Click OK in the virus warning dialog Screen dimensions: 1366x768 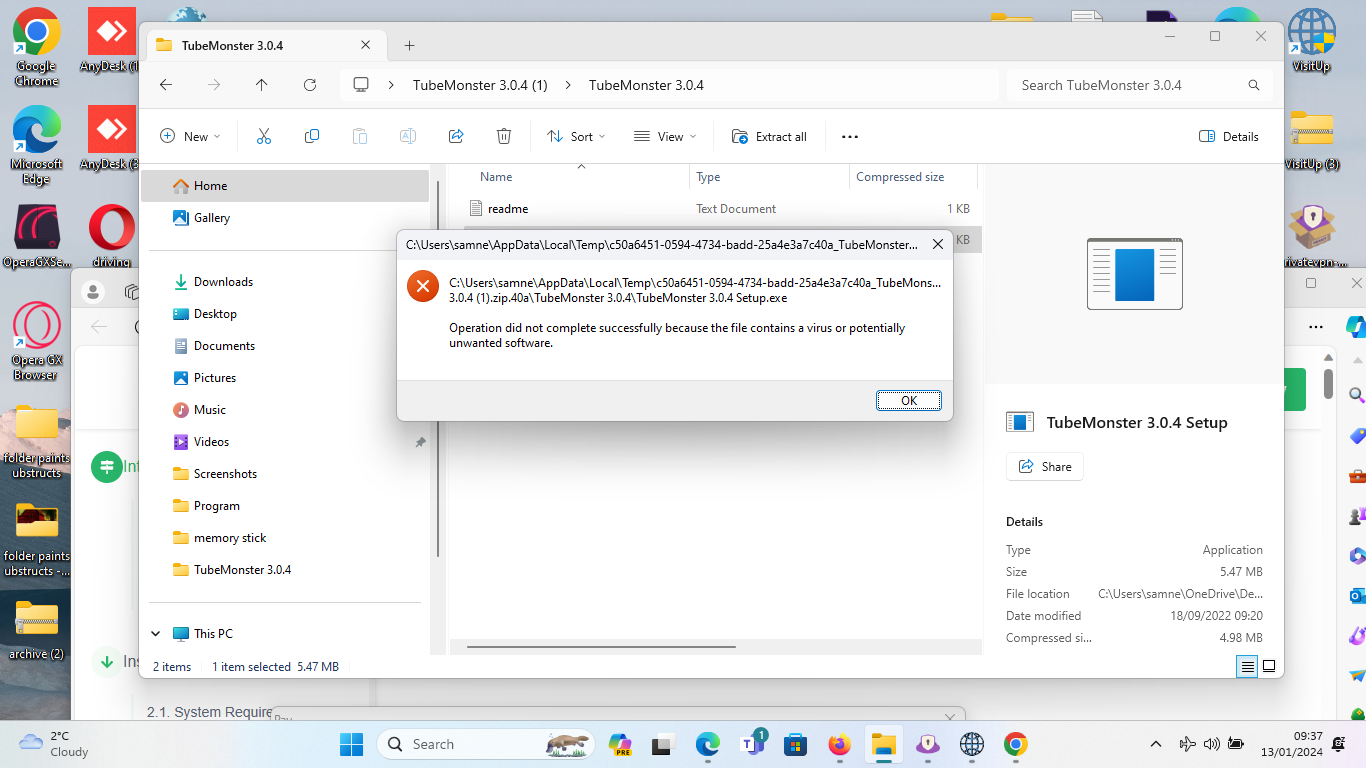(908, 400)
